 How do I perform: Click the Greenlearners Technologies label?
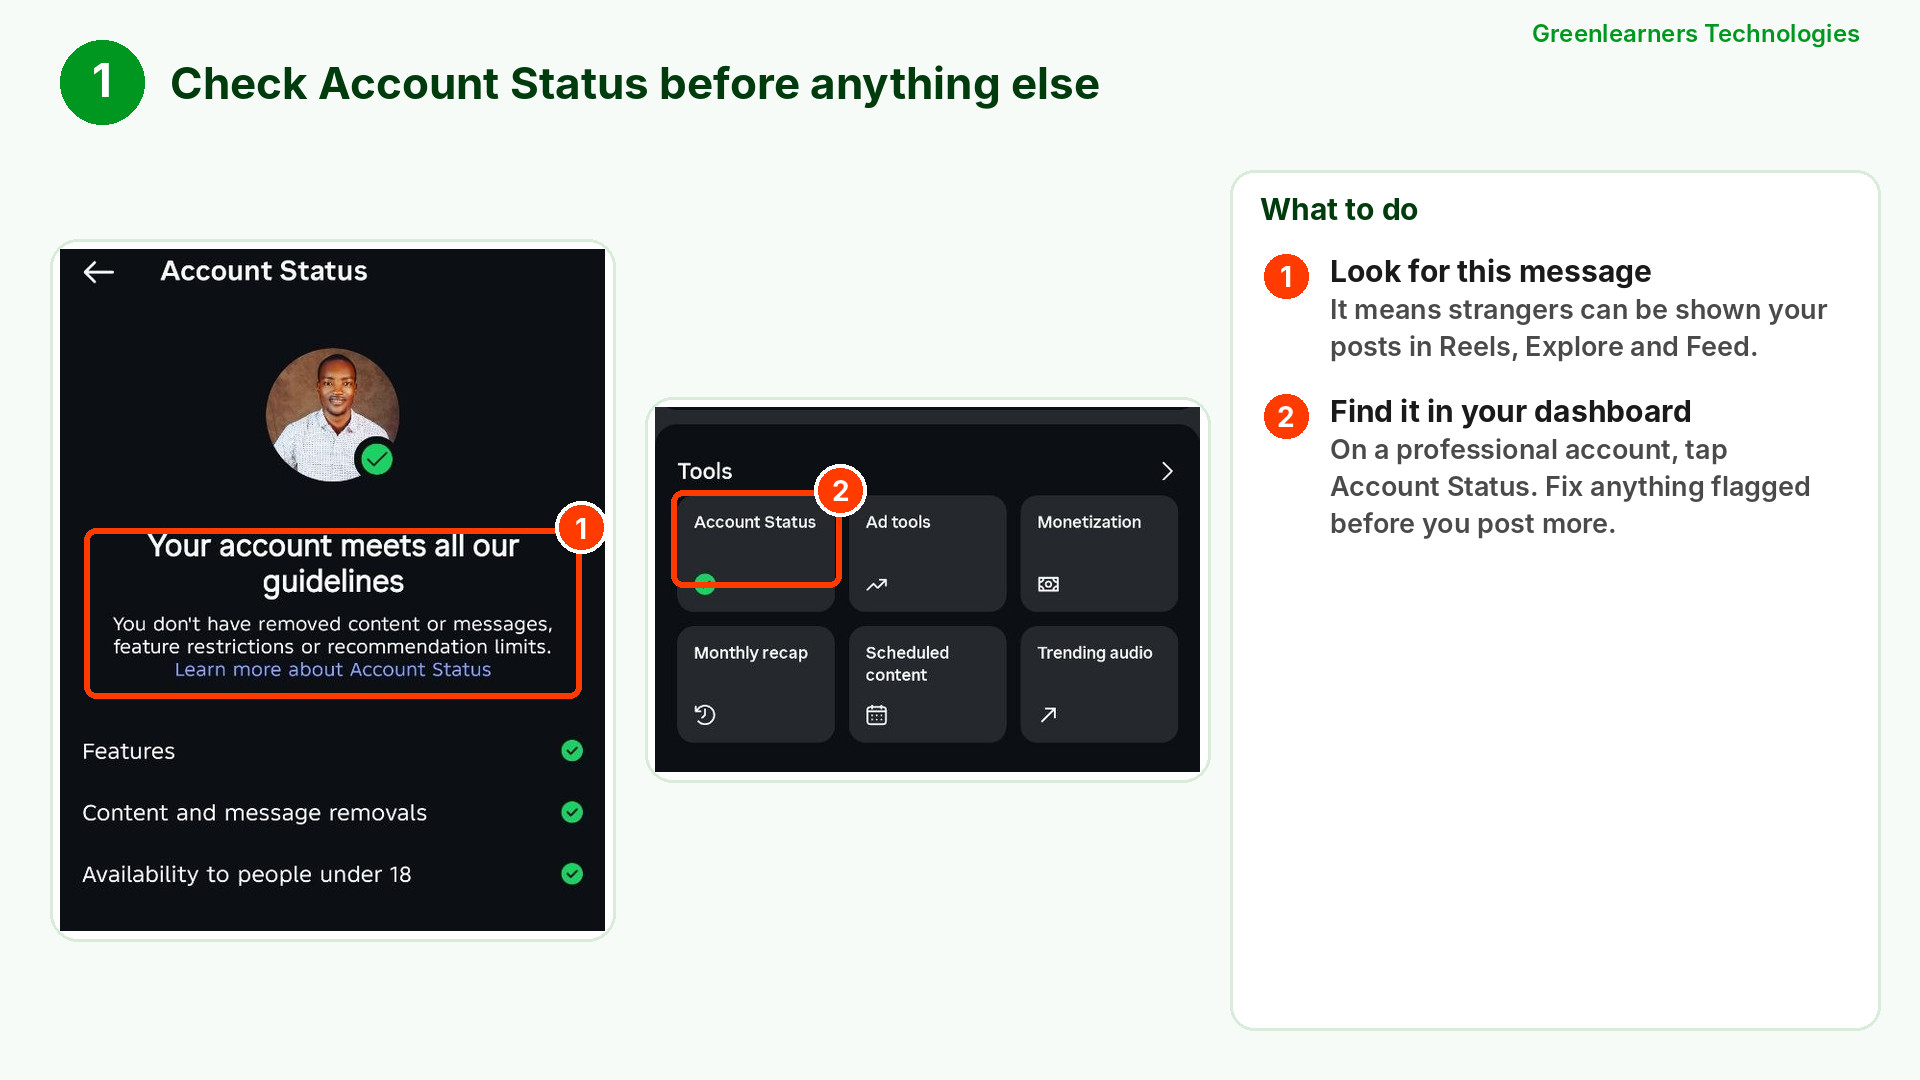[1695, 34]
